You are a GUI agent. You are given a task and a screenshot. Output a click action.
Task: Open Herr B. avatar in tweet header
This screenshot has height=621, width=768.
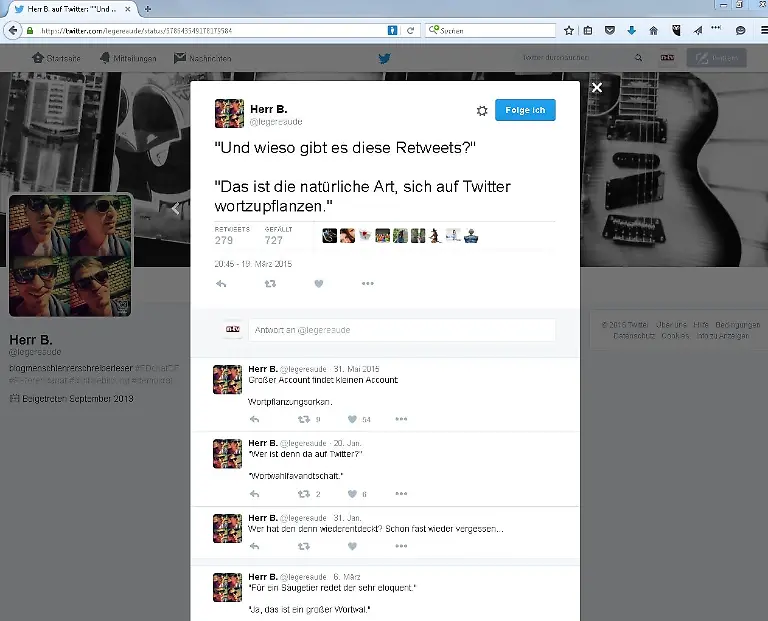(x=229, y=113)
